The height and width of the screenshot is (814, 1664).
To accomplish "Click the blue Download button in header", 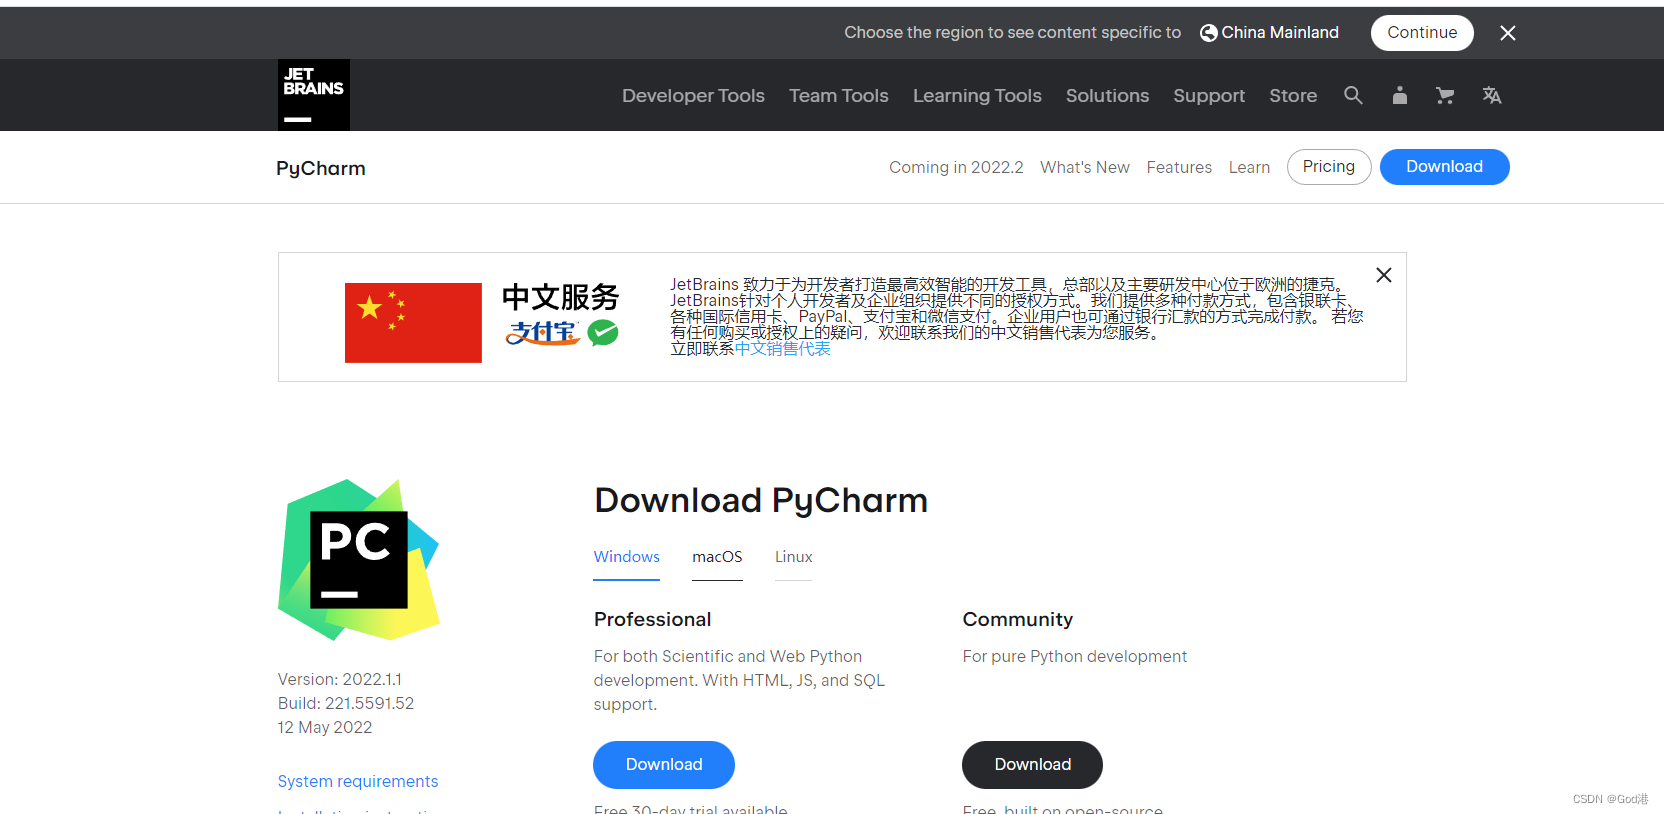I will (1444, 167).
